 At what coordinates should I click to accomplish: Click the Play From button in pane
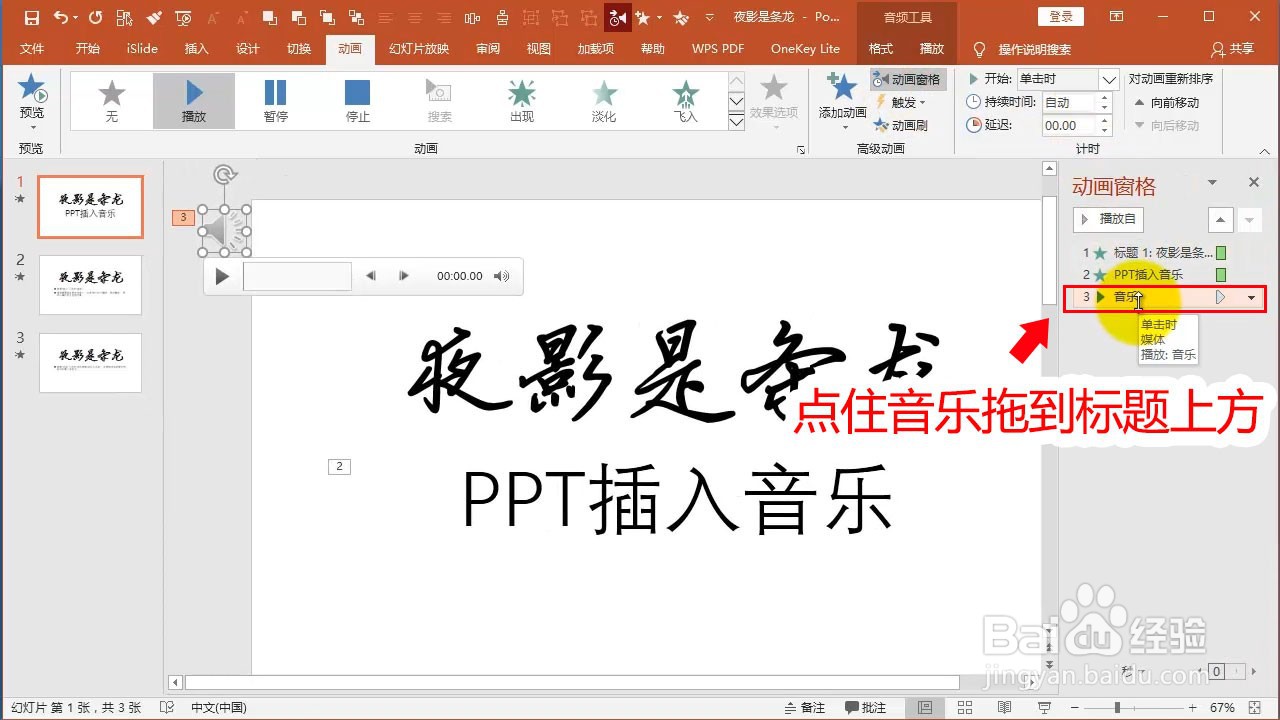click(x=1108, y=219)
